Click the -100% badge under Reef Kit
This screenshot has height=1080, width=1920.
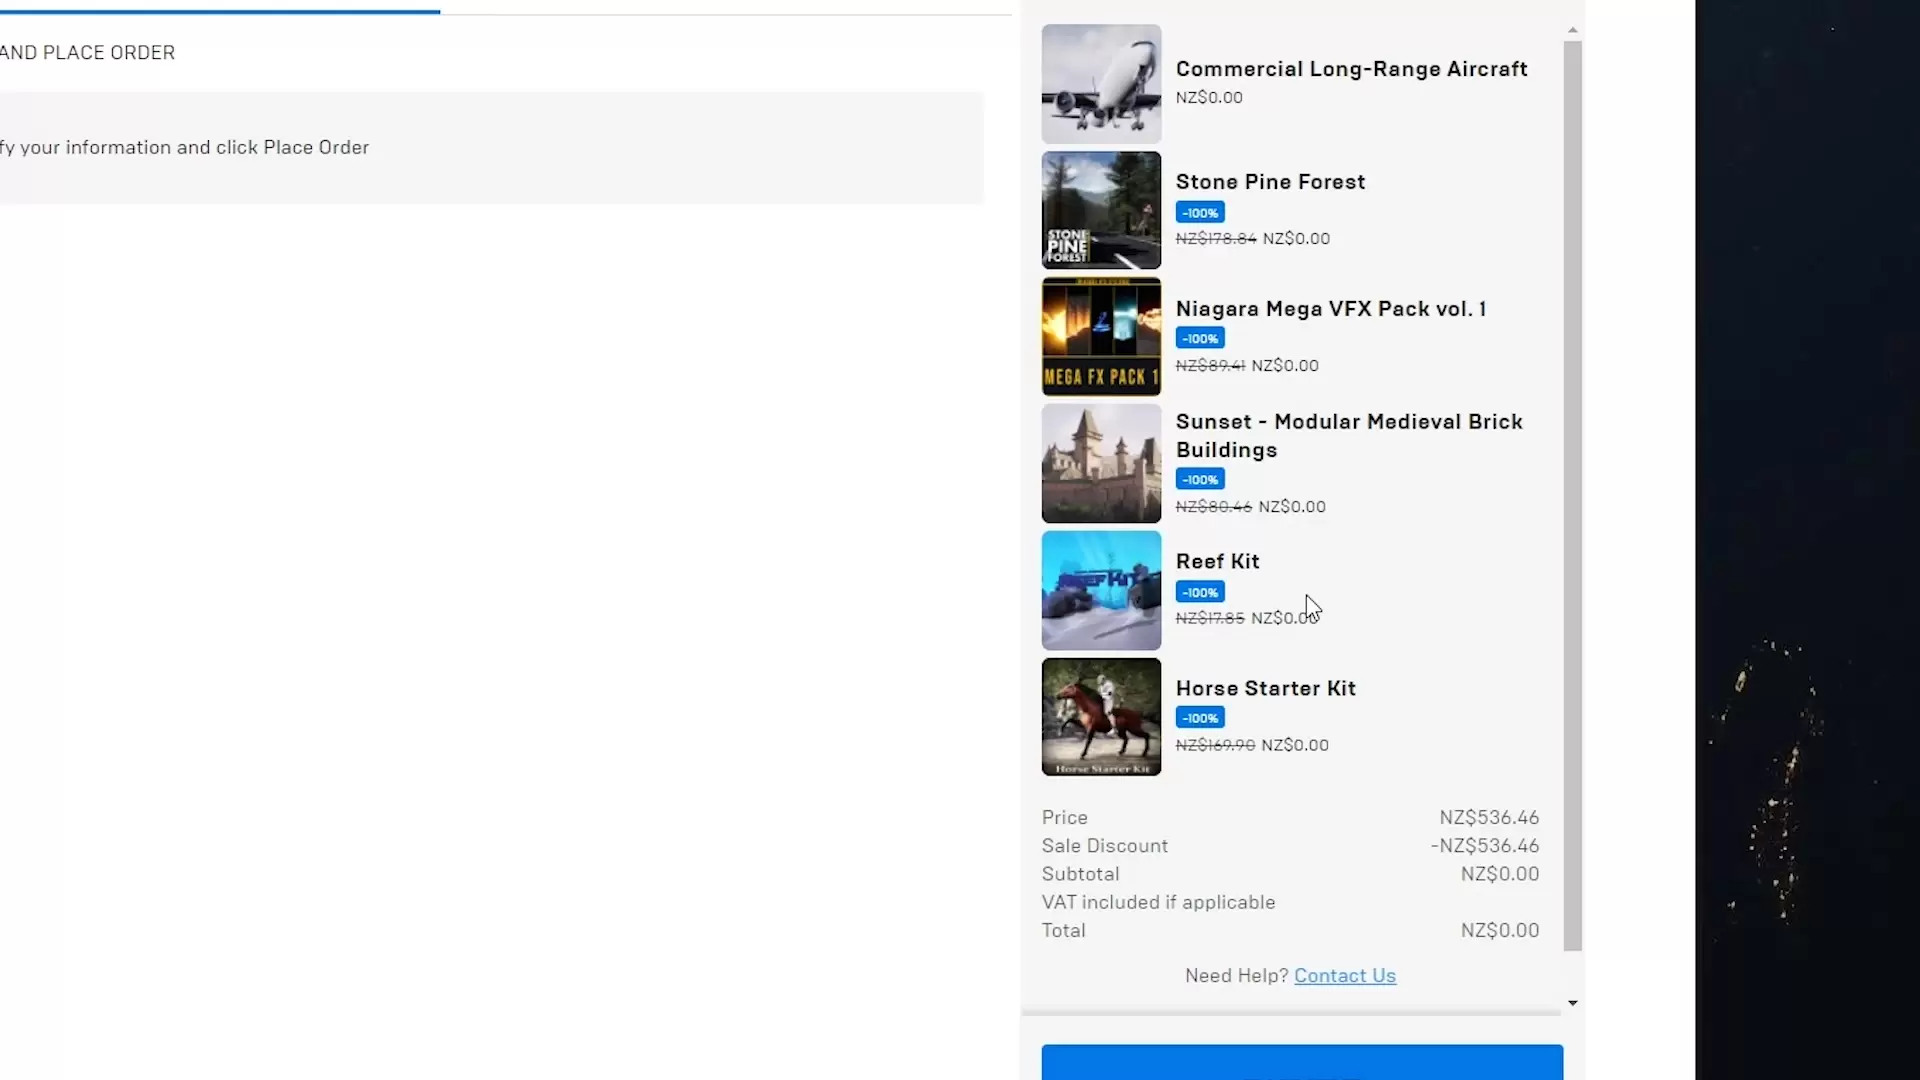point(1200,593)
